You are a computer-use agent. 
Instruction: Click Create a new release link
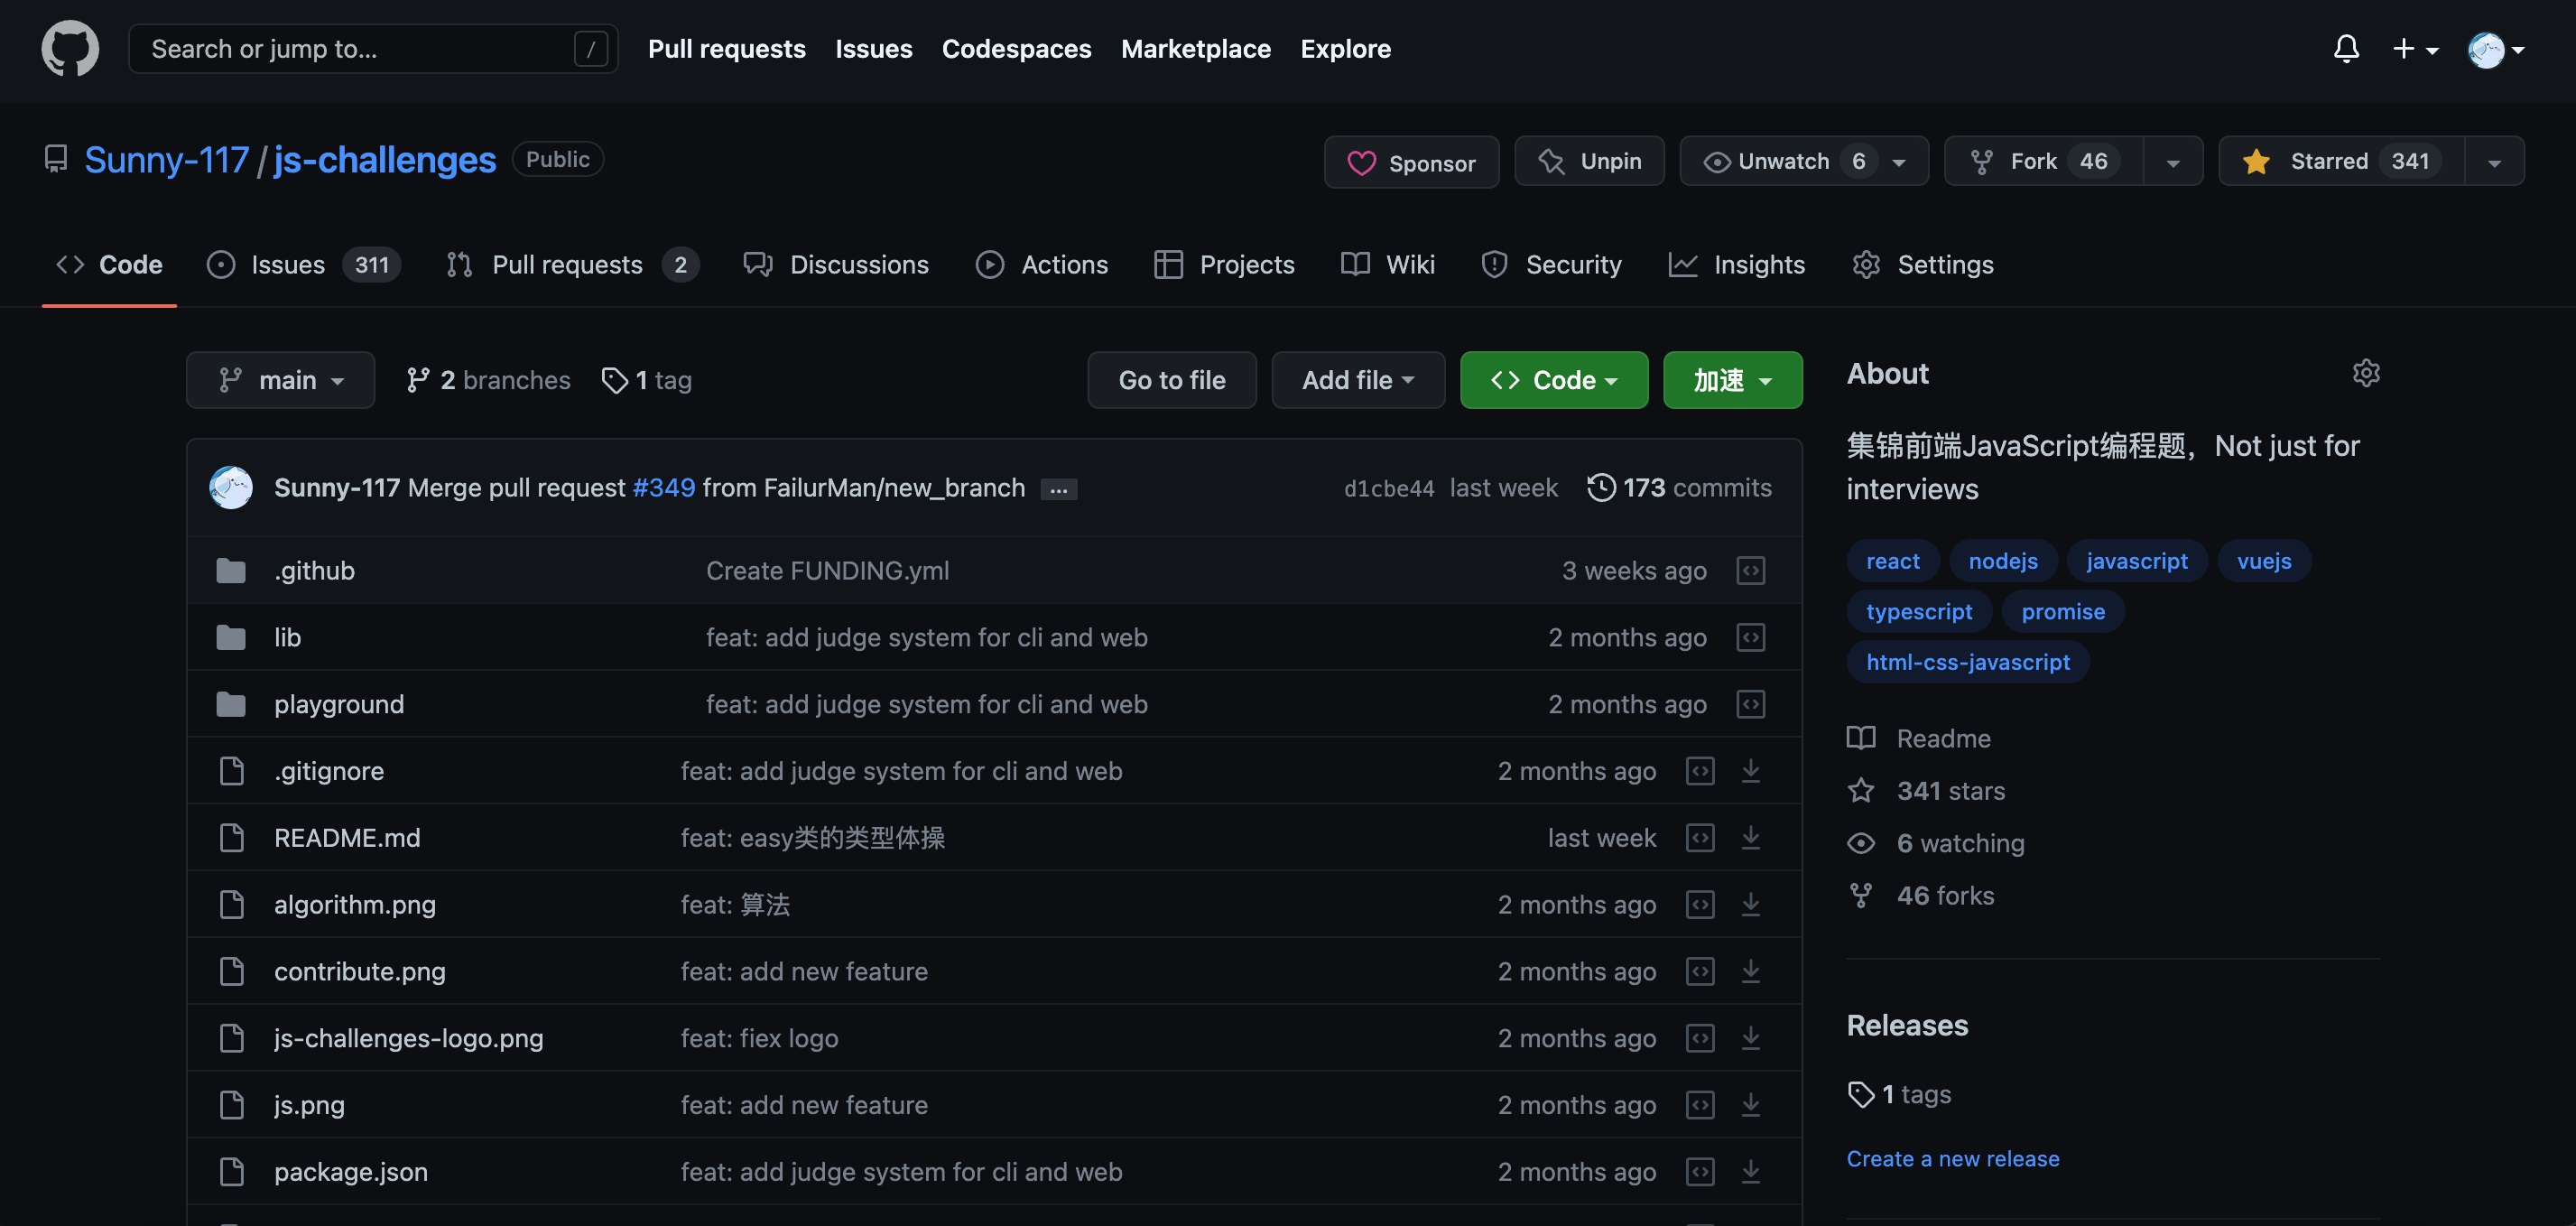[1952, 1158]
